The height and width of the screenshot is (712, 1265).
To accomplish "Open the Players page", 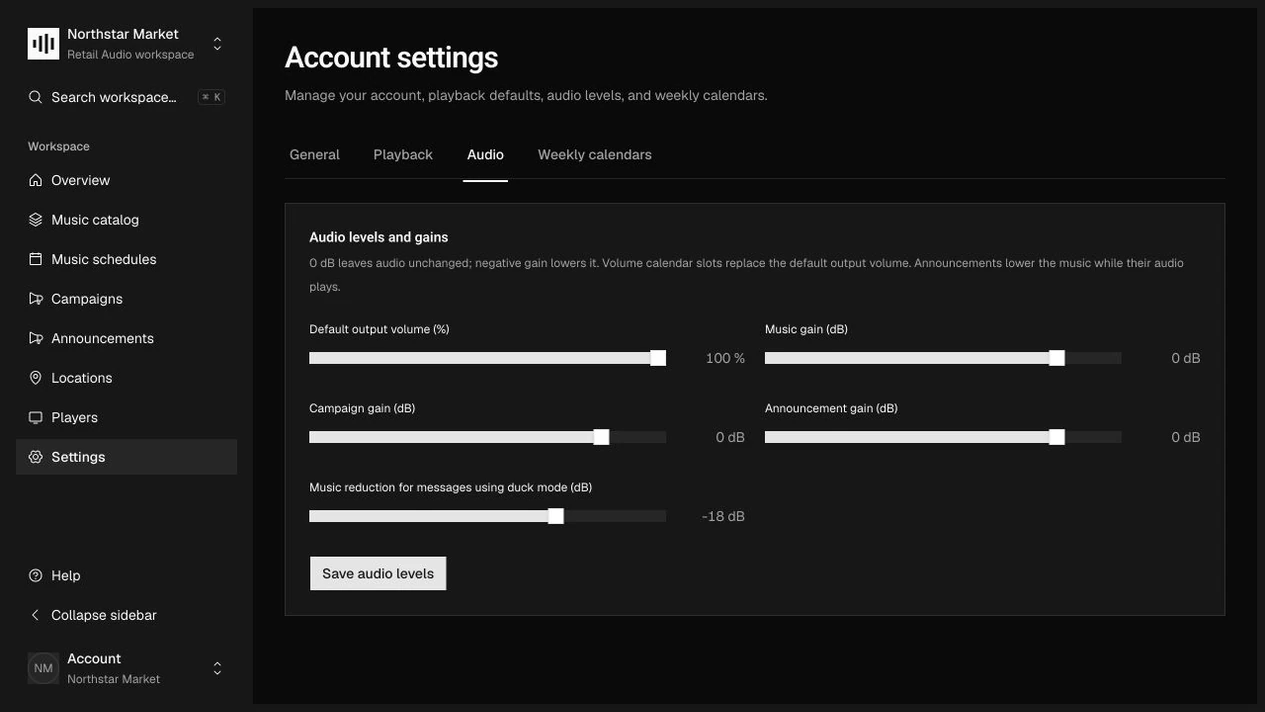I will click(x=126, y=417).
